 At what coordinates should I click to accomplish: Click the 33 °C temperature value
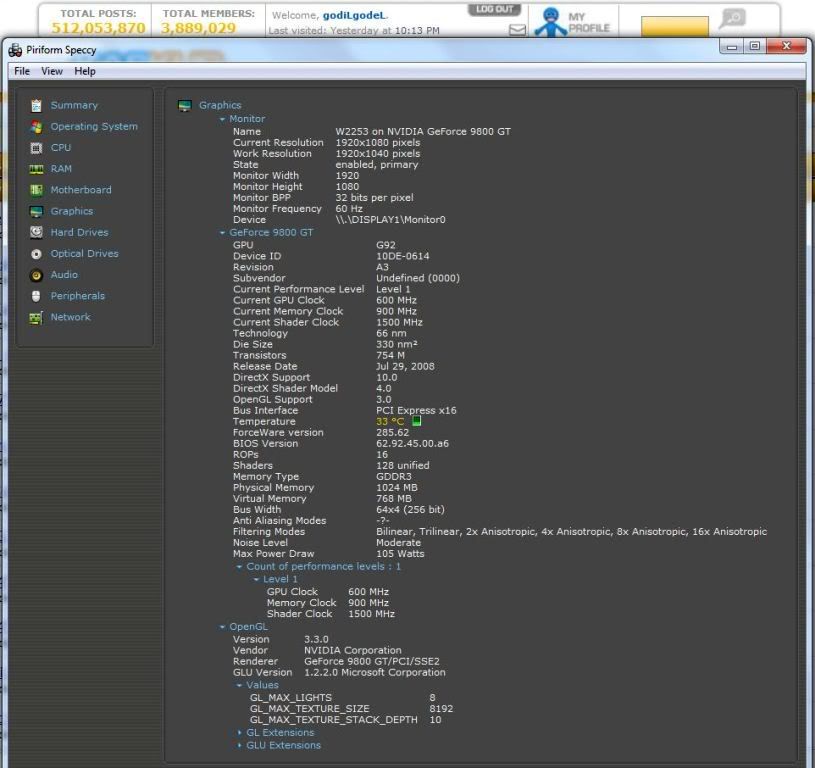pyautogui.click(x=390, y=421)
